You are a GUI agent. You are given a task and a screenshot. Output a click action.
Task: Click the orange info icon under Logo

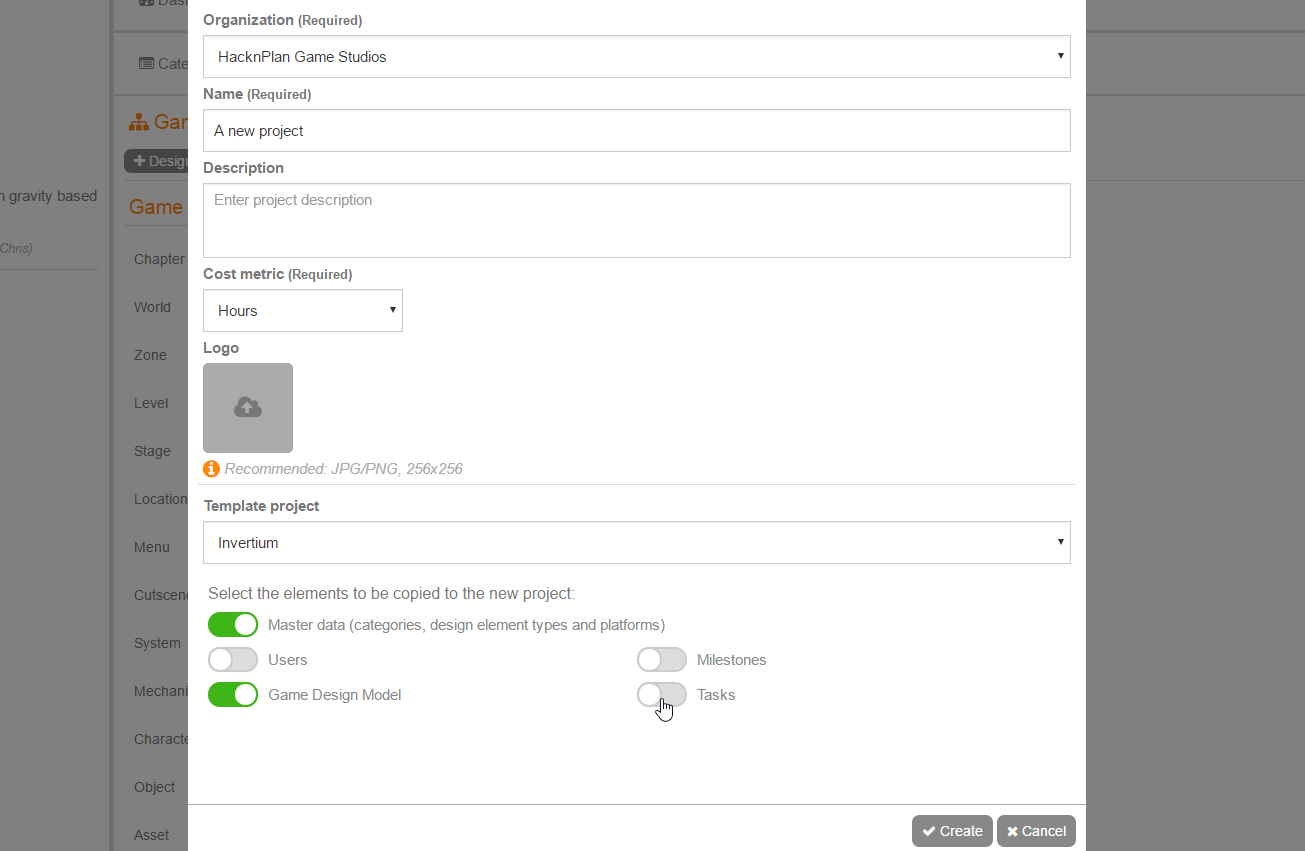pos(211,469)
